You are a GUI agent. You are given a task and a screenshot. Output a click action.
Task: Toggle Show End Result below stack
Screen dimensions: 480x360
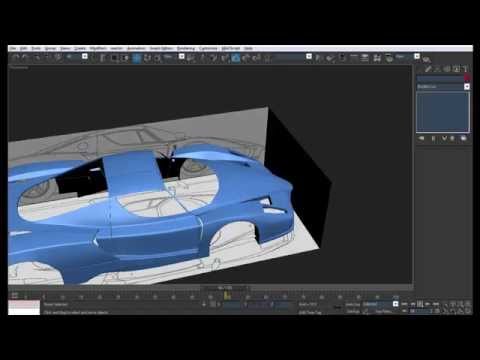coord(433,138)
